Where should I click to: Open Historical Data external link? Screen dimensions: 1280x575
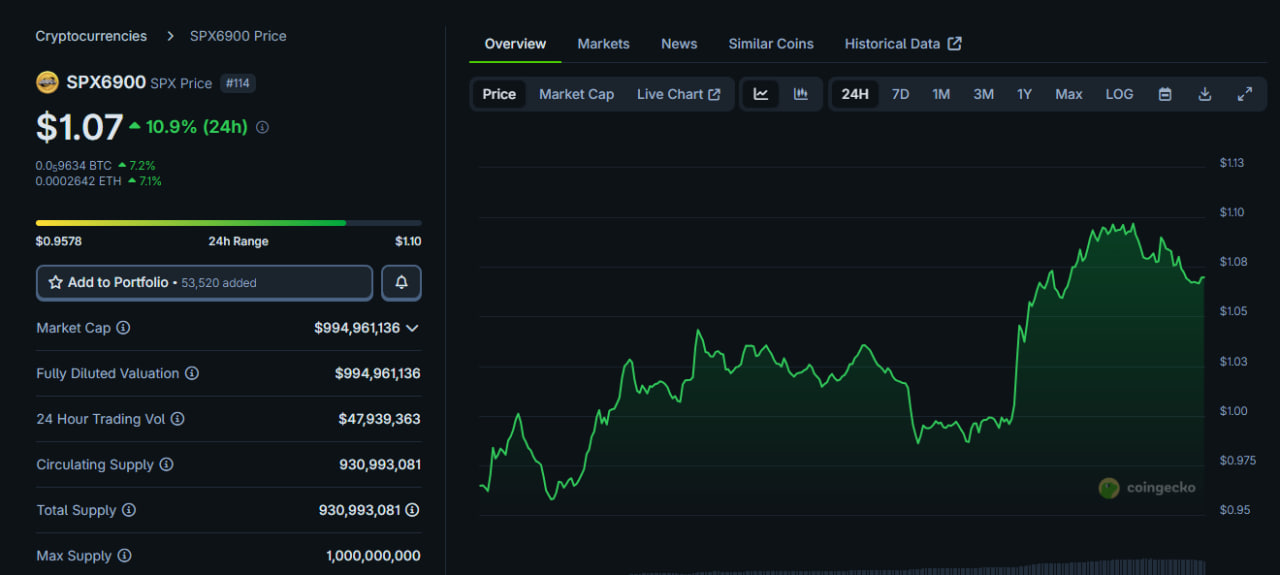(x=902, y=44)
